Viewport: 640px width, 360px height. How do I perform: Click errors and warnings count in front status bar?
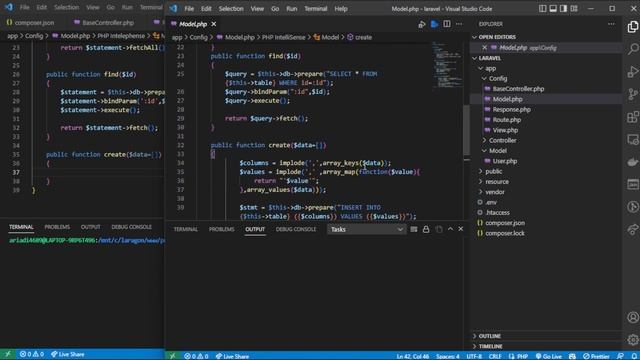pos(196,356)
